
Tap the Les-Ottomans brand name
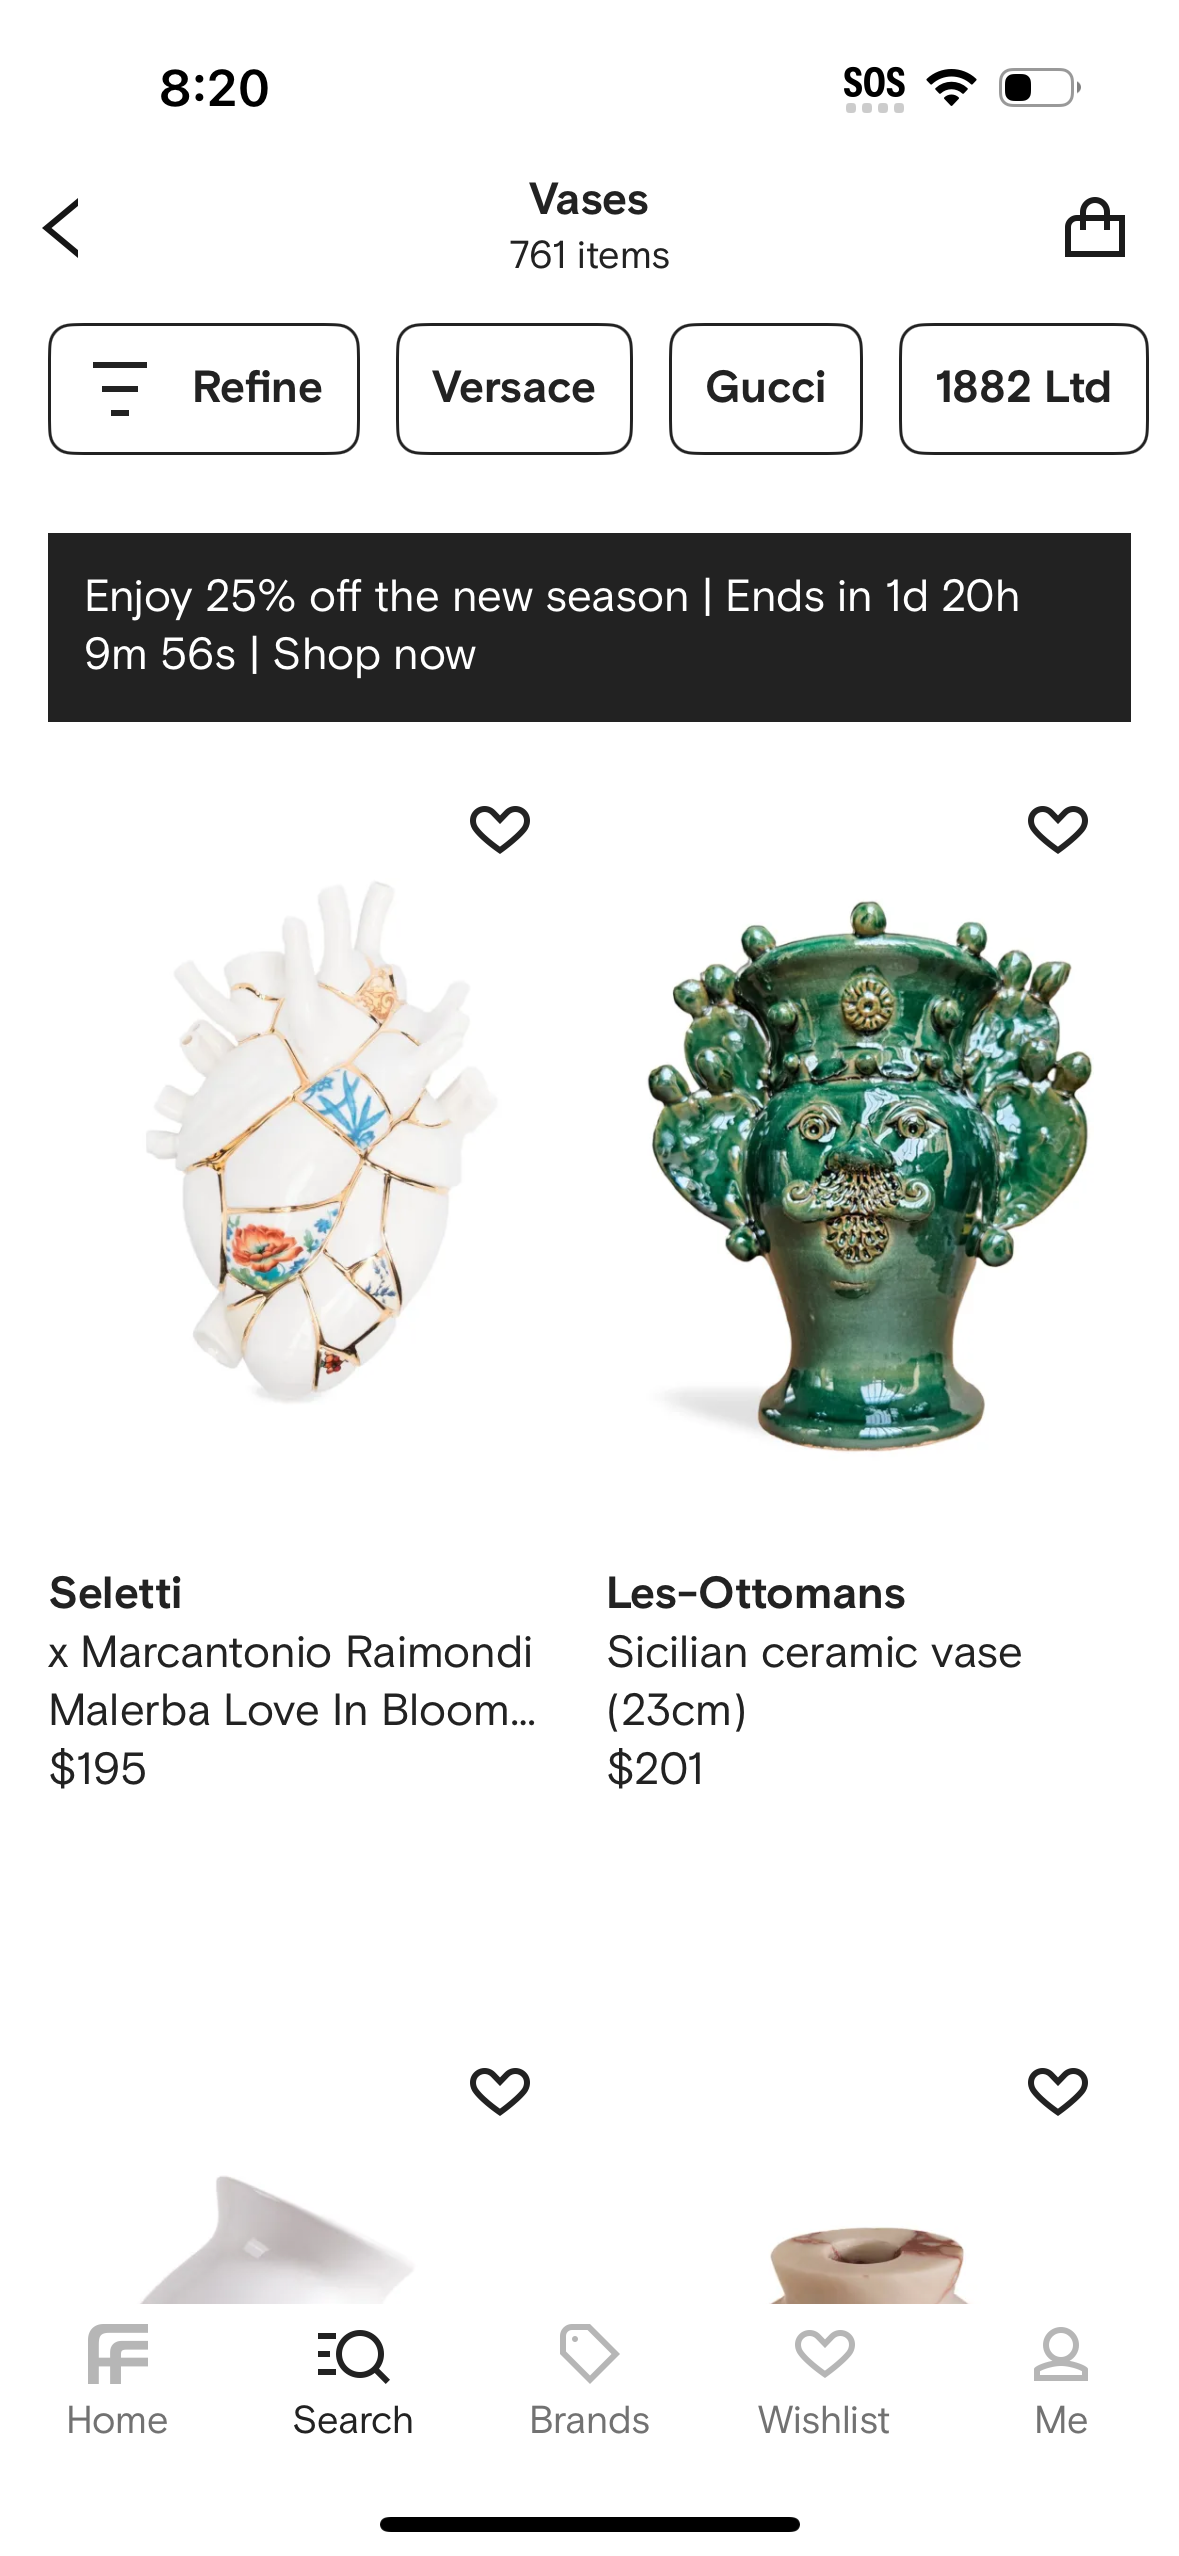[756, 1593]
